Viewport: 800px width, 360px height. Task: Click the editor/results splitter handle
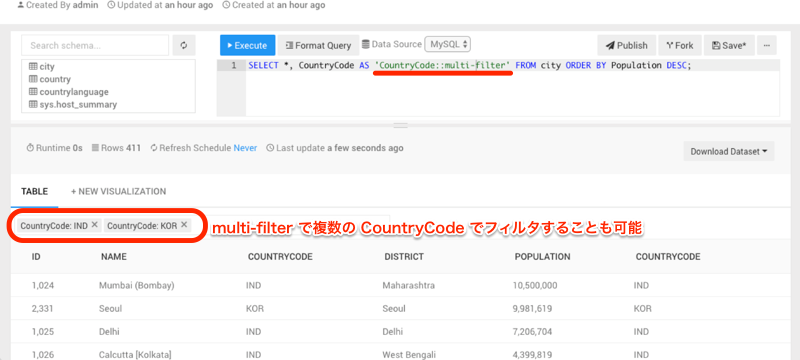pos(401,125)
